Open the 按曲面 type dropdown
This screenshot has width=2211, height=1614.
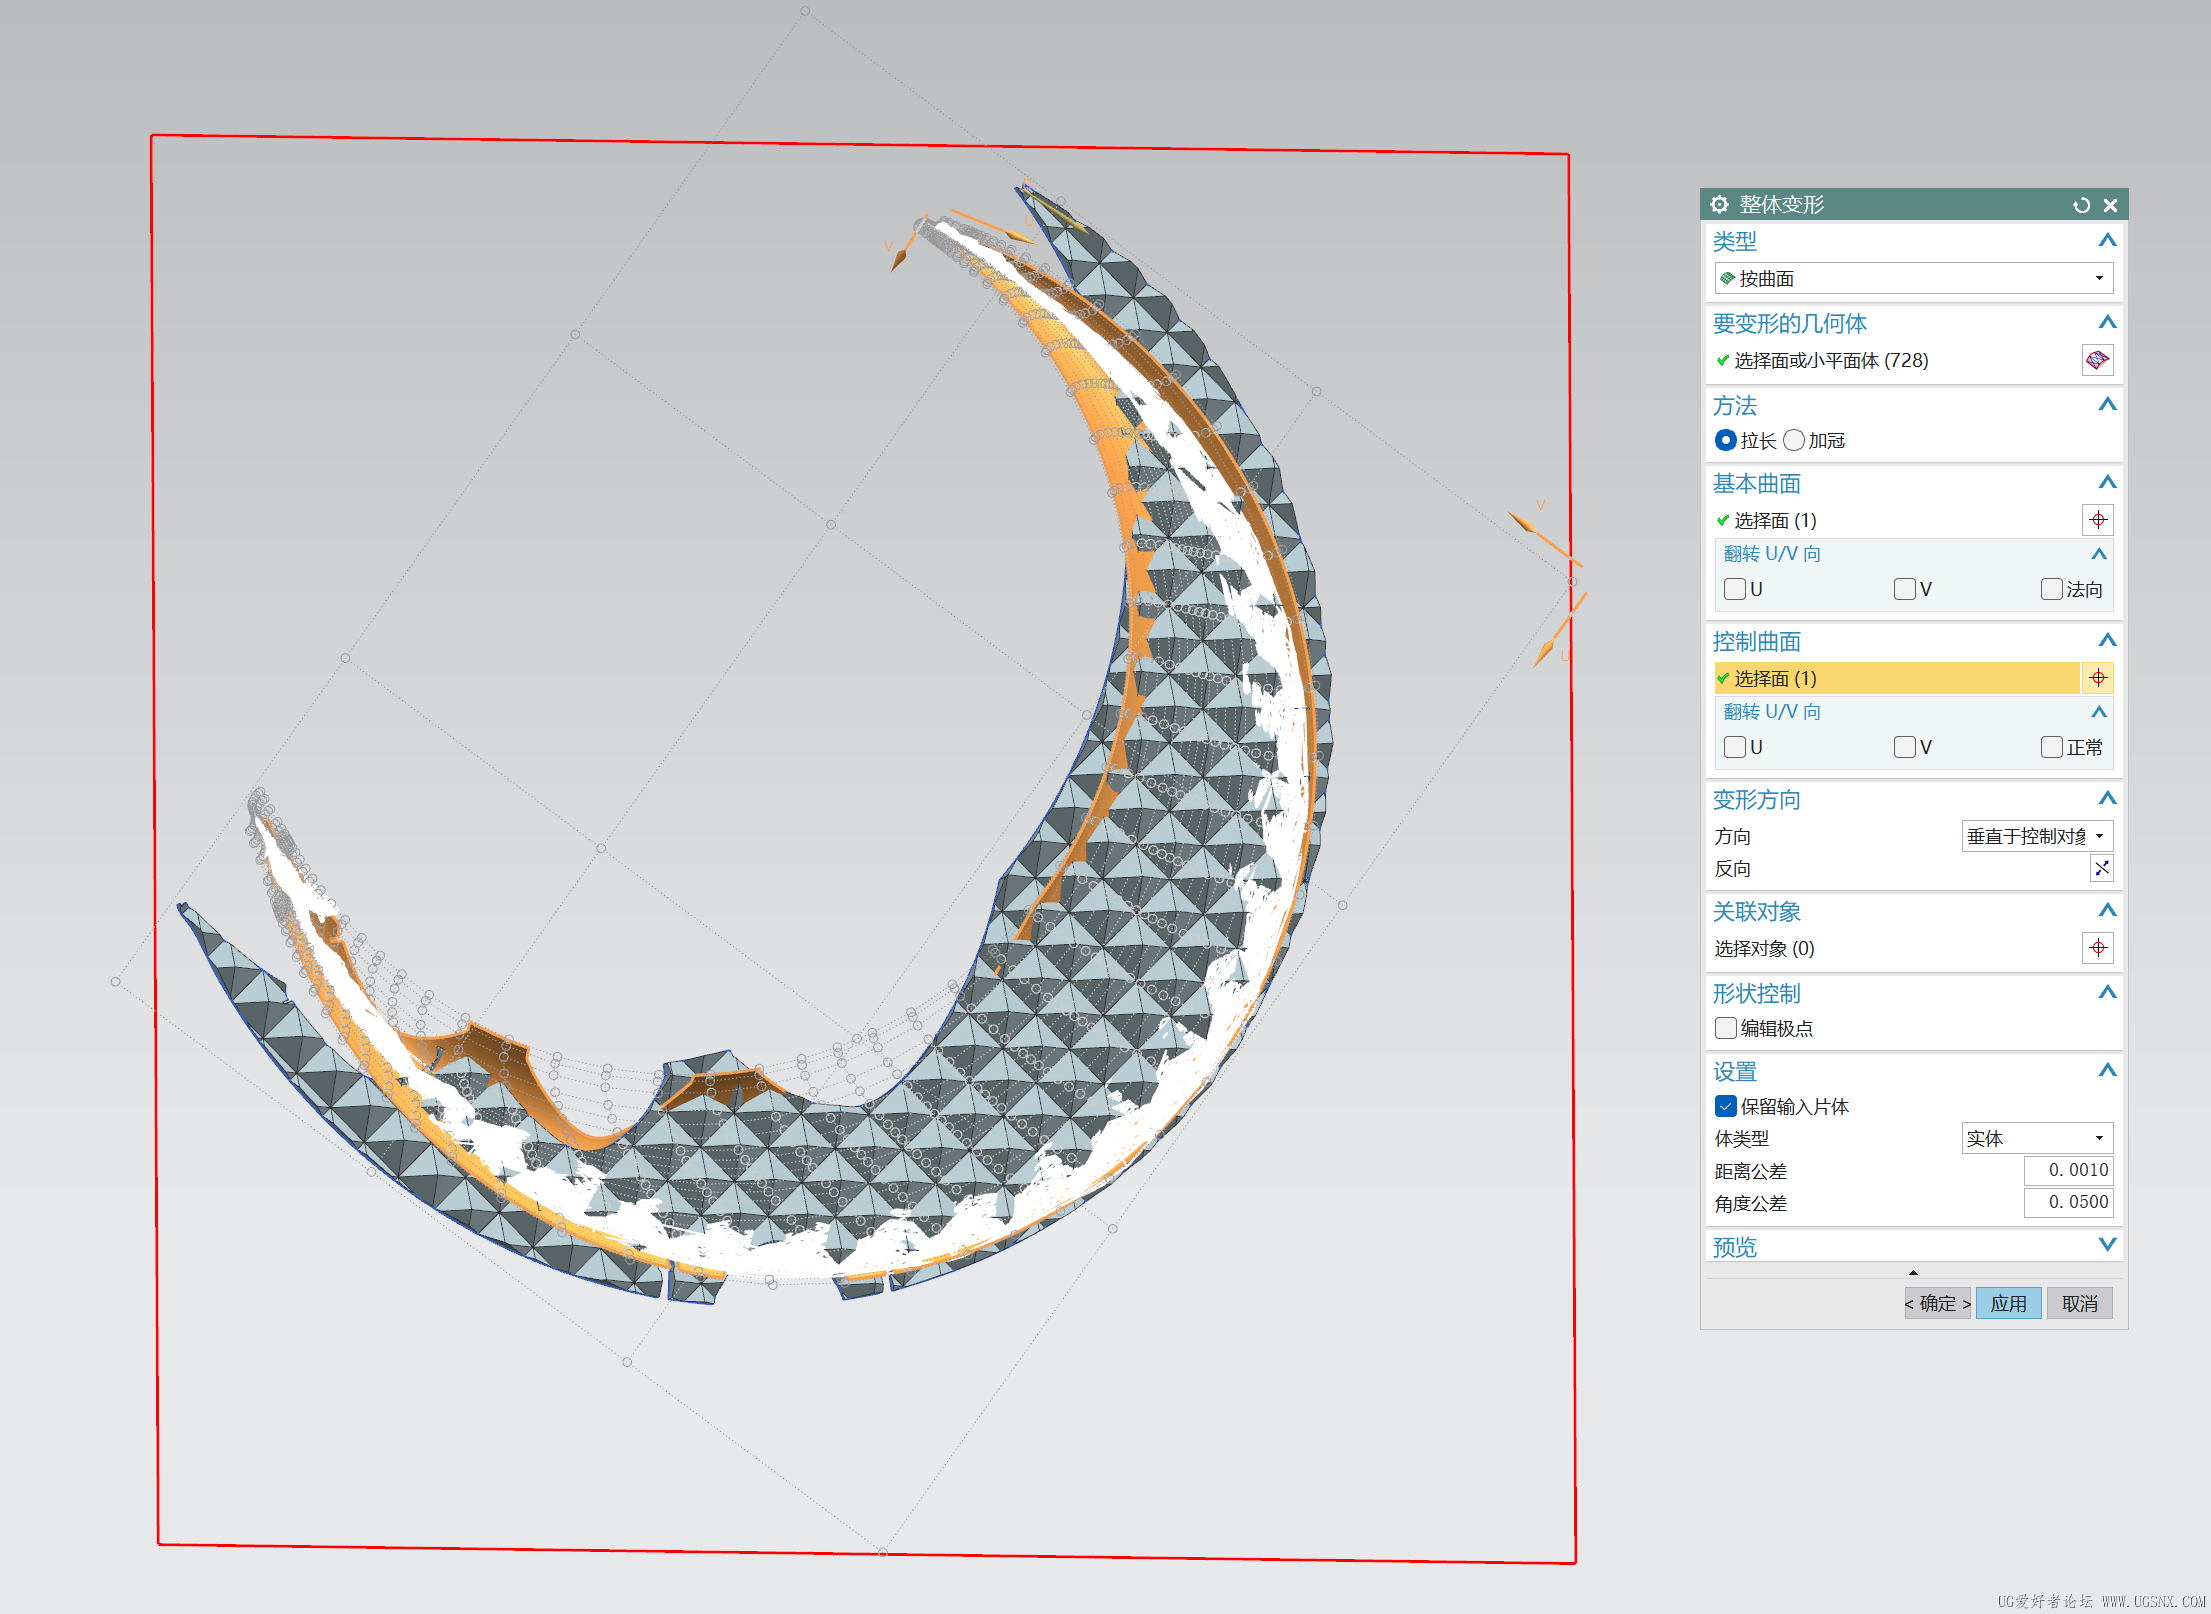click(1913, 278)
